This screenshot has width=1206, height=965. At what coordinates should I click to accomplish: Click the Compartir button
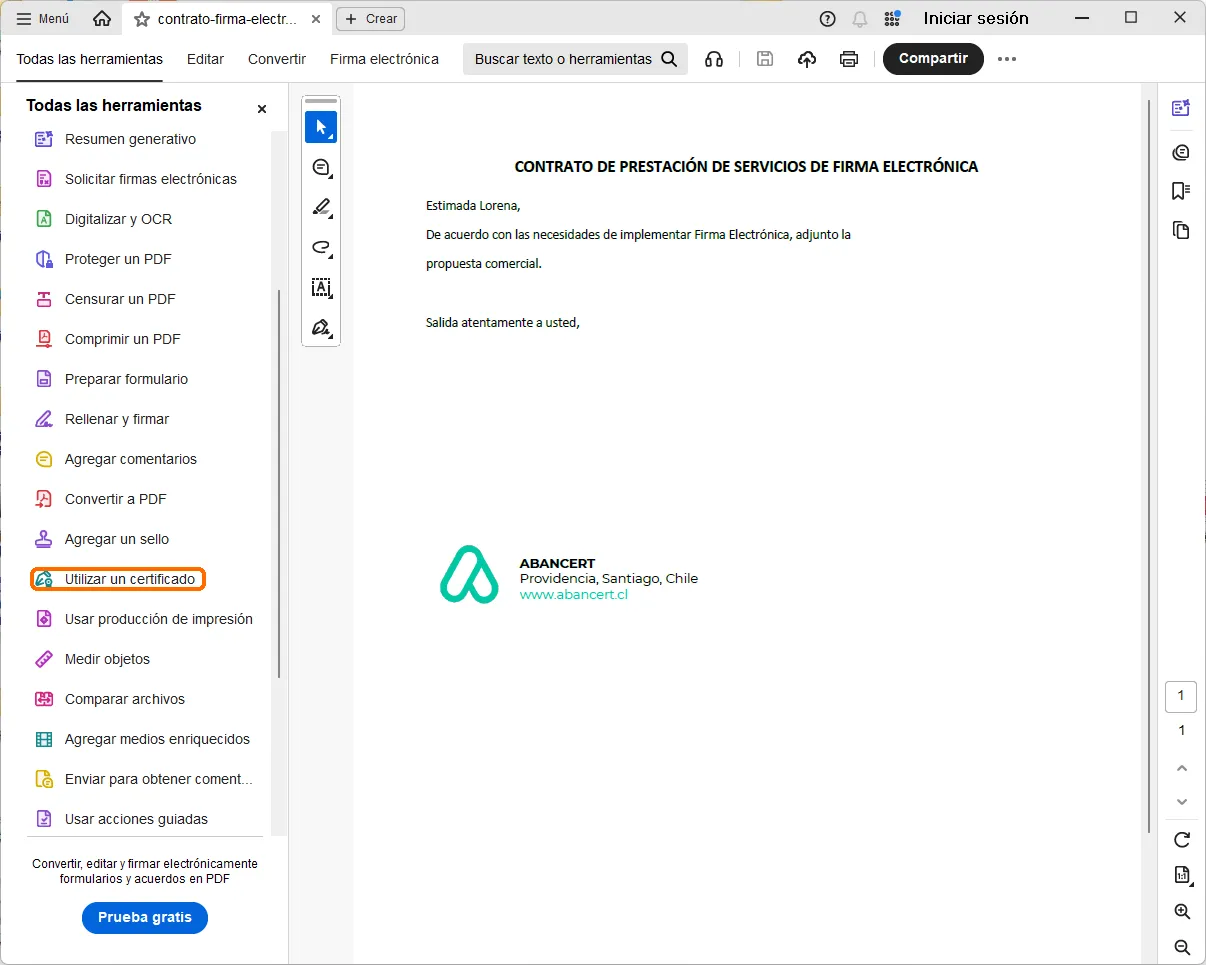coord(933,59)
